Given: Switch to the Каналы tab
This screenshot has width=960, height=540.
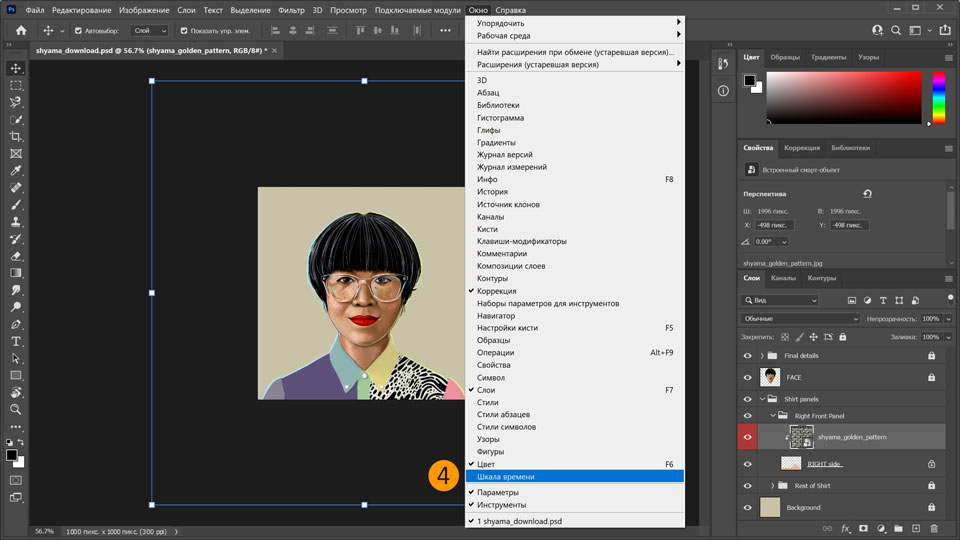Looking at the screenshot, I should click(783, 278).
